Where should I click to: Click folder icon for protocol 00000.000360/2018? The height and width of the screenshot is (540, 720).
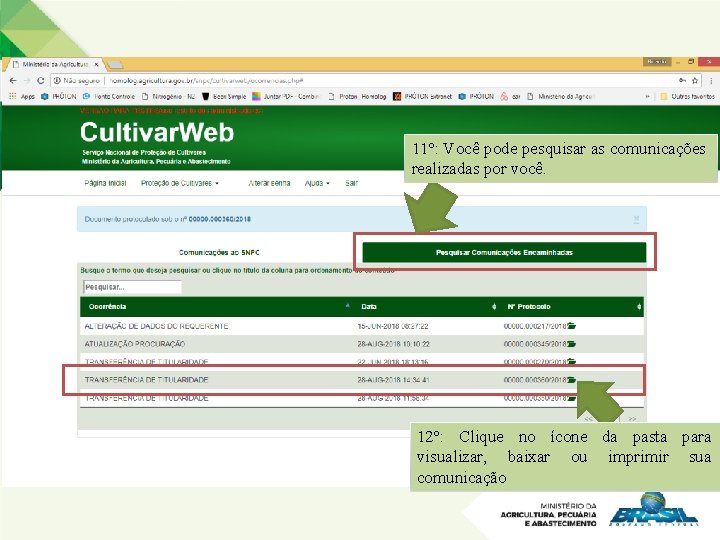(571, 380)
